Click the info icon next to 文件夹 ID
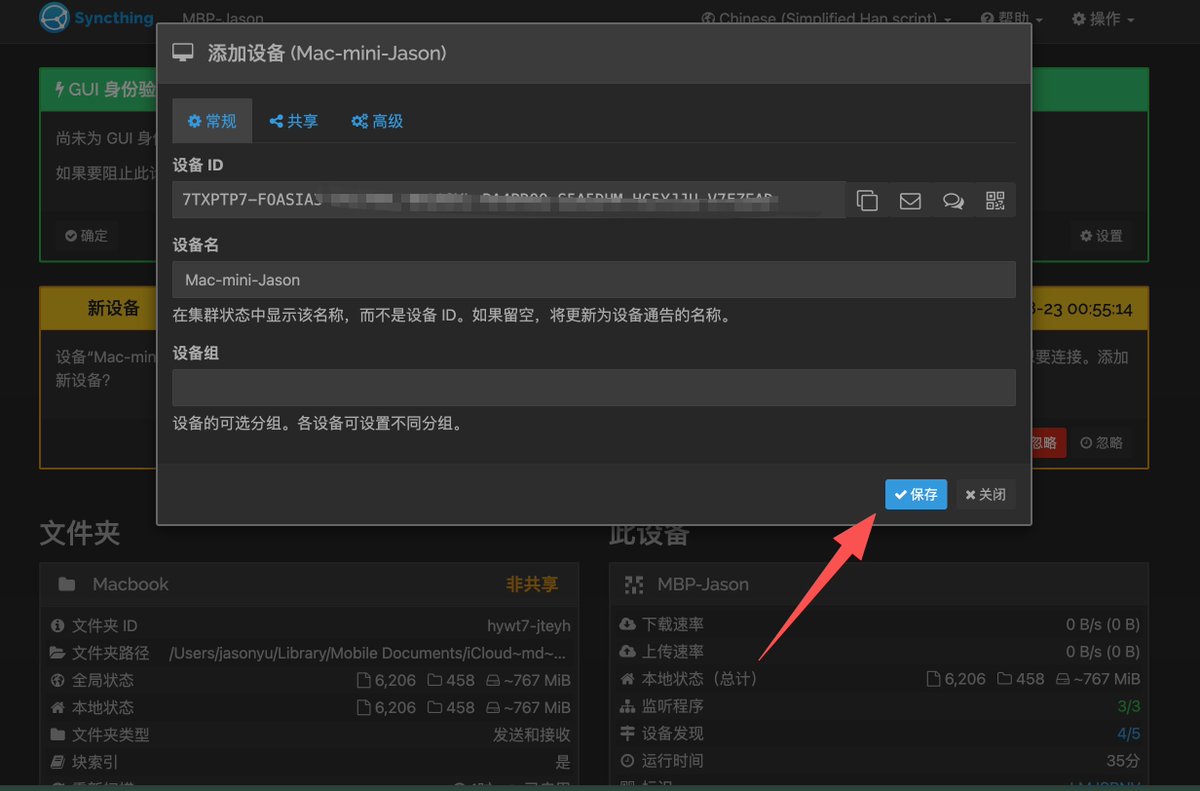Viewport: 1200px width, 791px height. tap(57, 626)
